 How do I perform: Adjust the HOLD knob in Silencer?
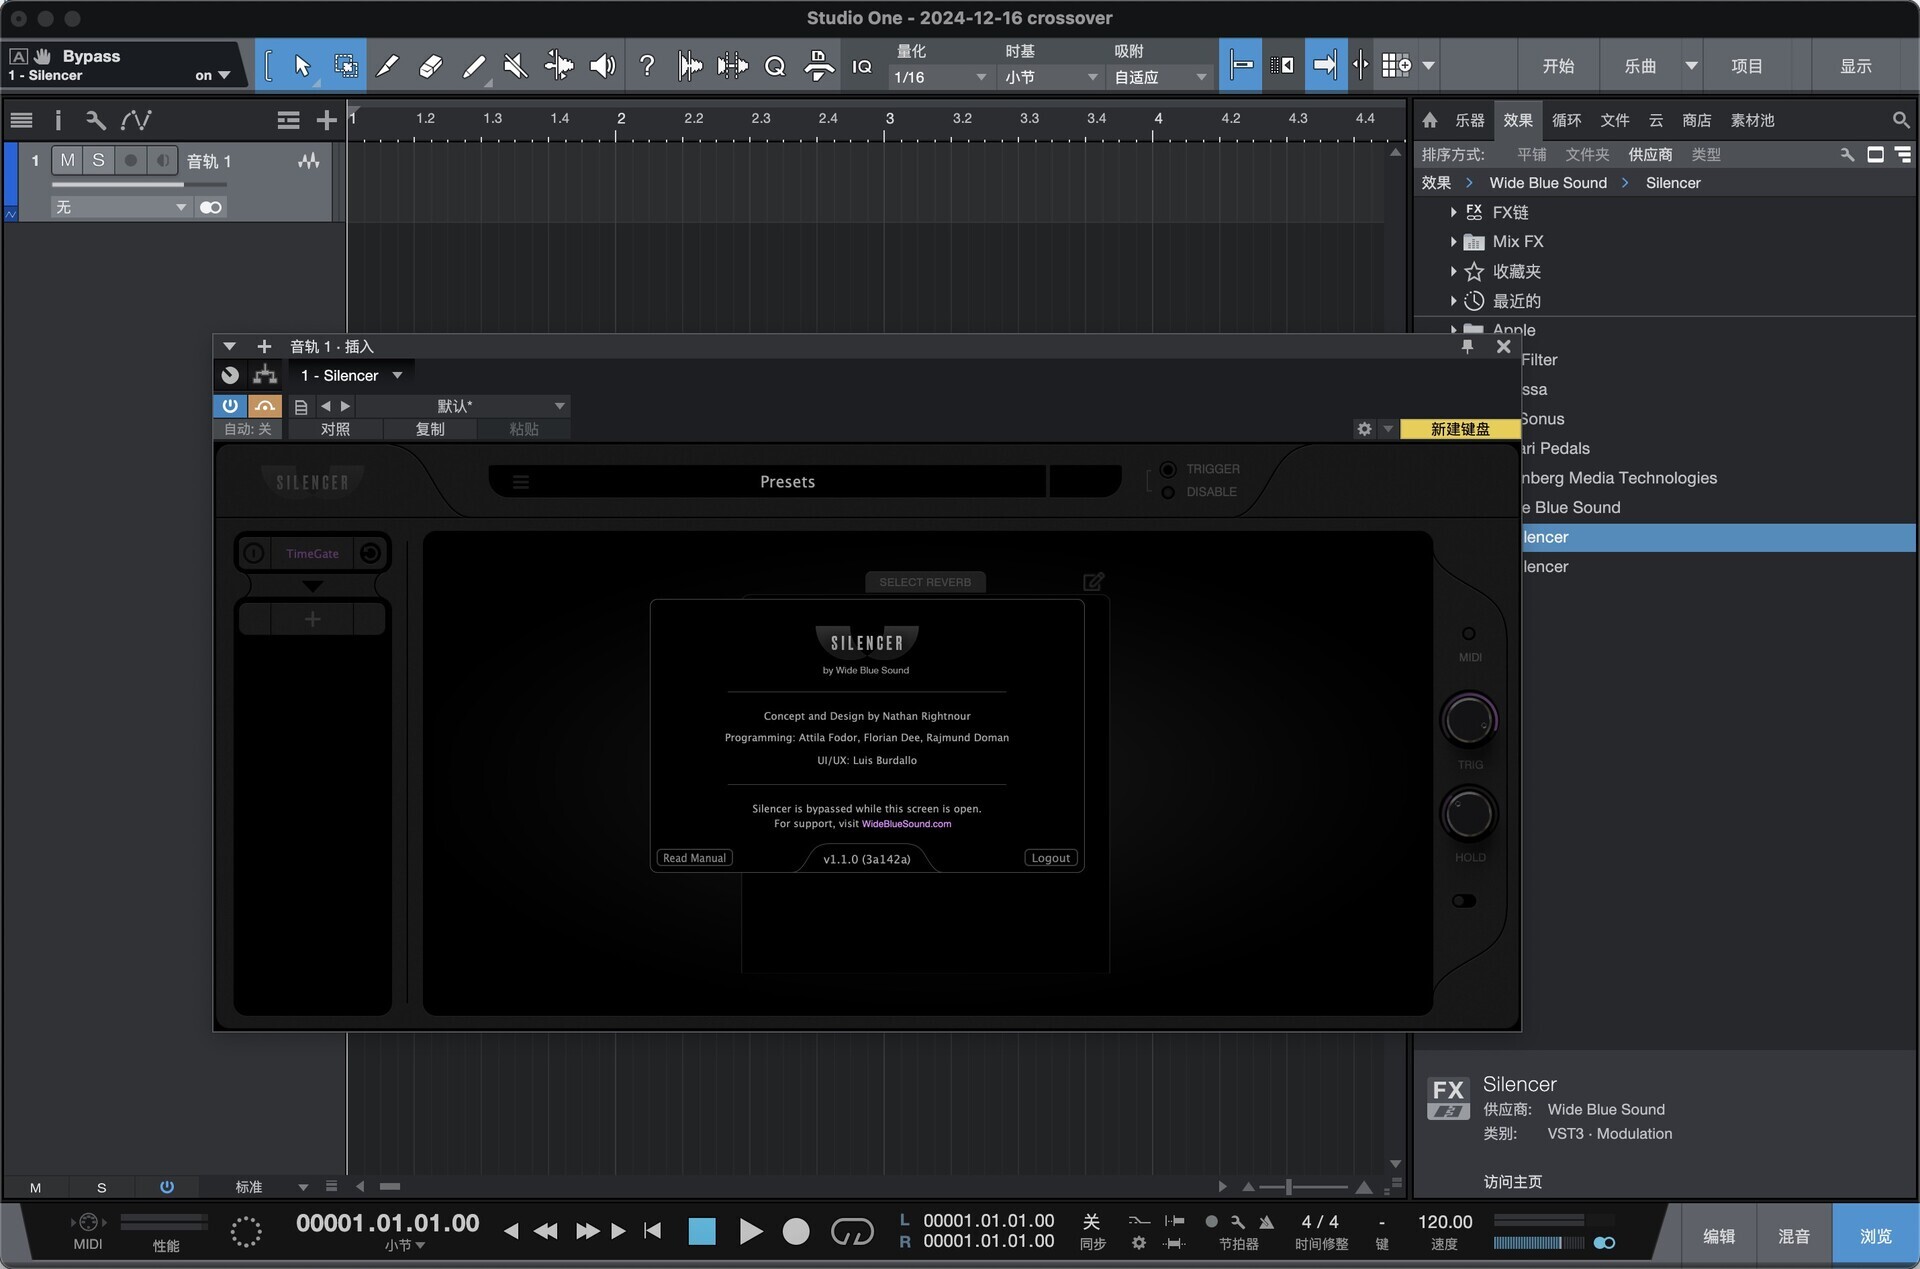pyautogui.click(x=1468, y=814)
